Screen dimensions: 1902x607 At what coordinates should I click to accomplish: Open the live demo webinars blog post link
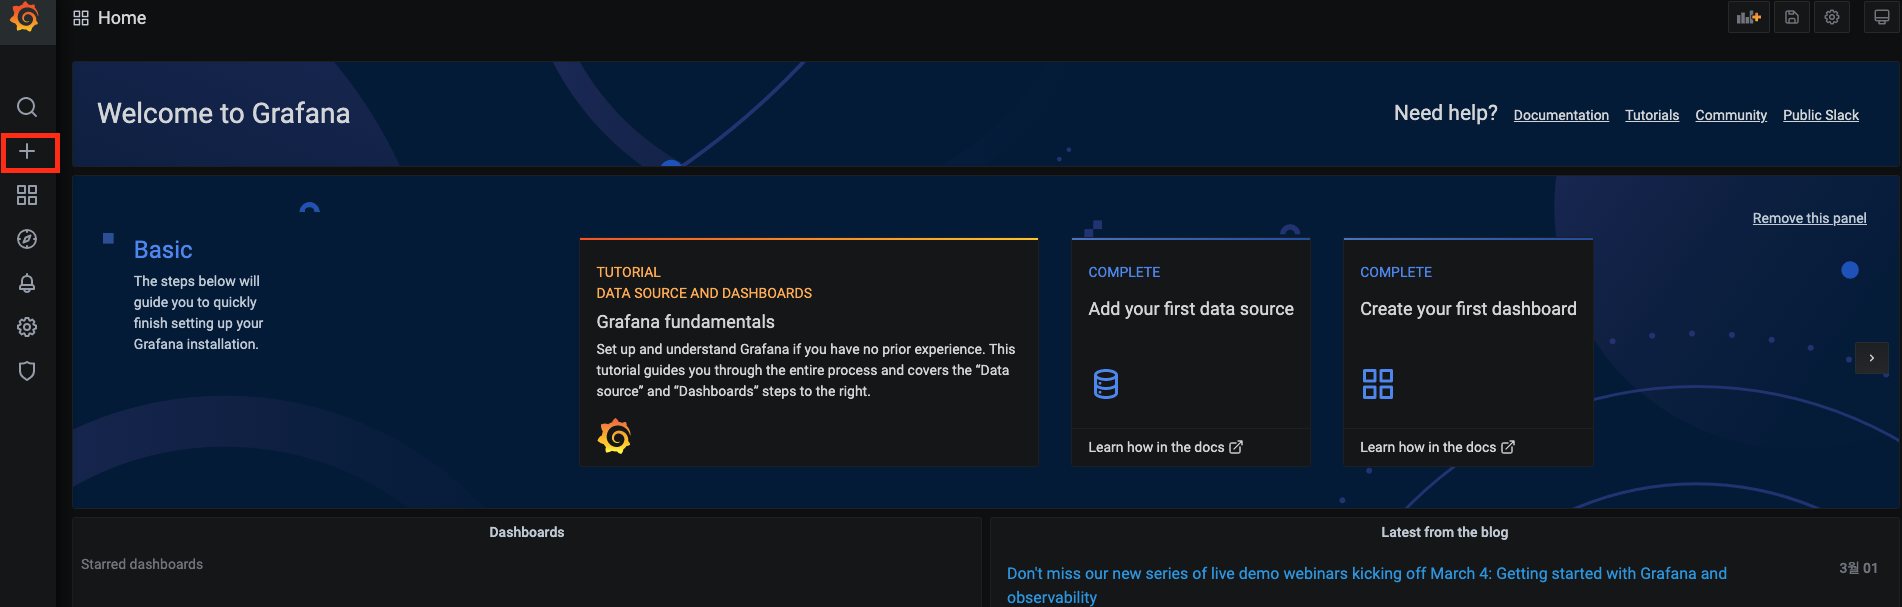[1367, 585]
